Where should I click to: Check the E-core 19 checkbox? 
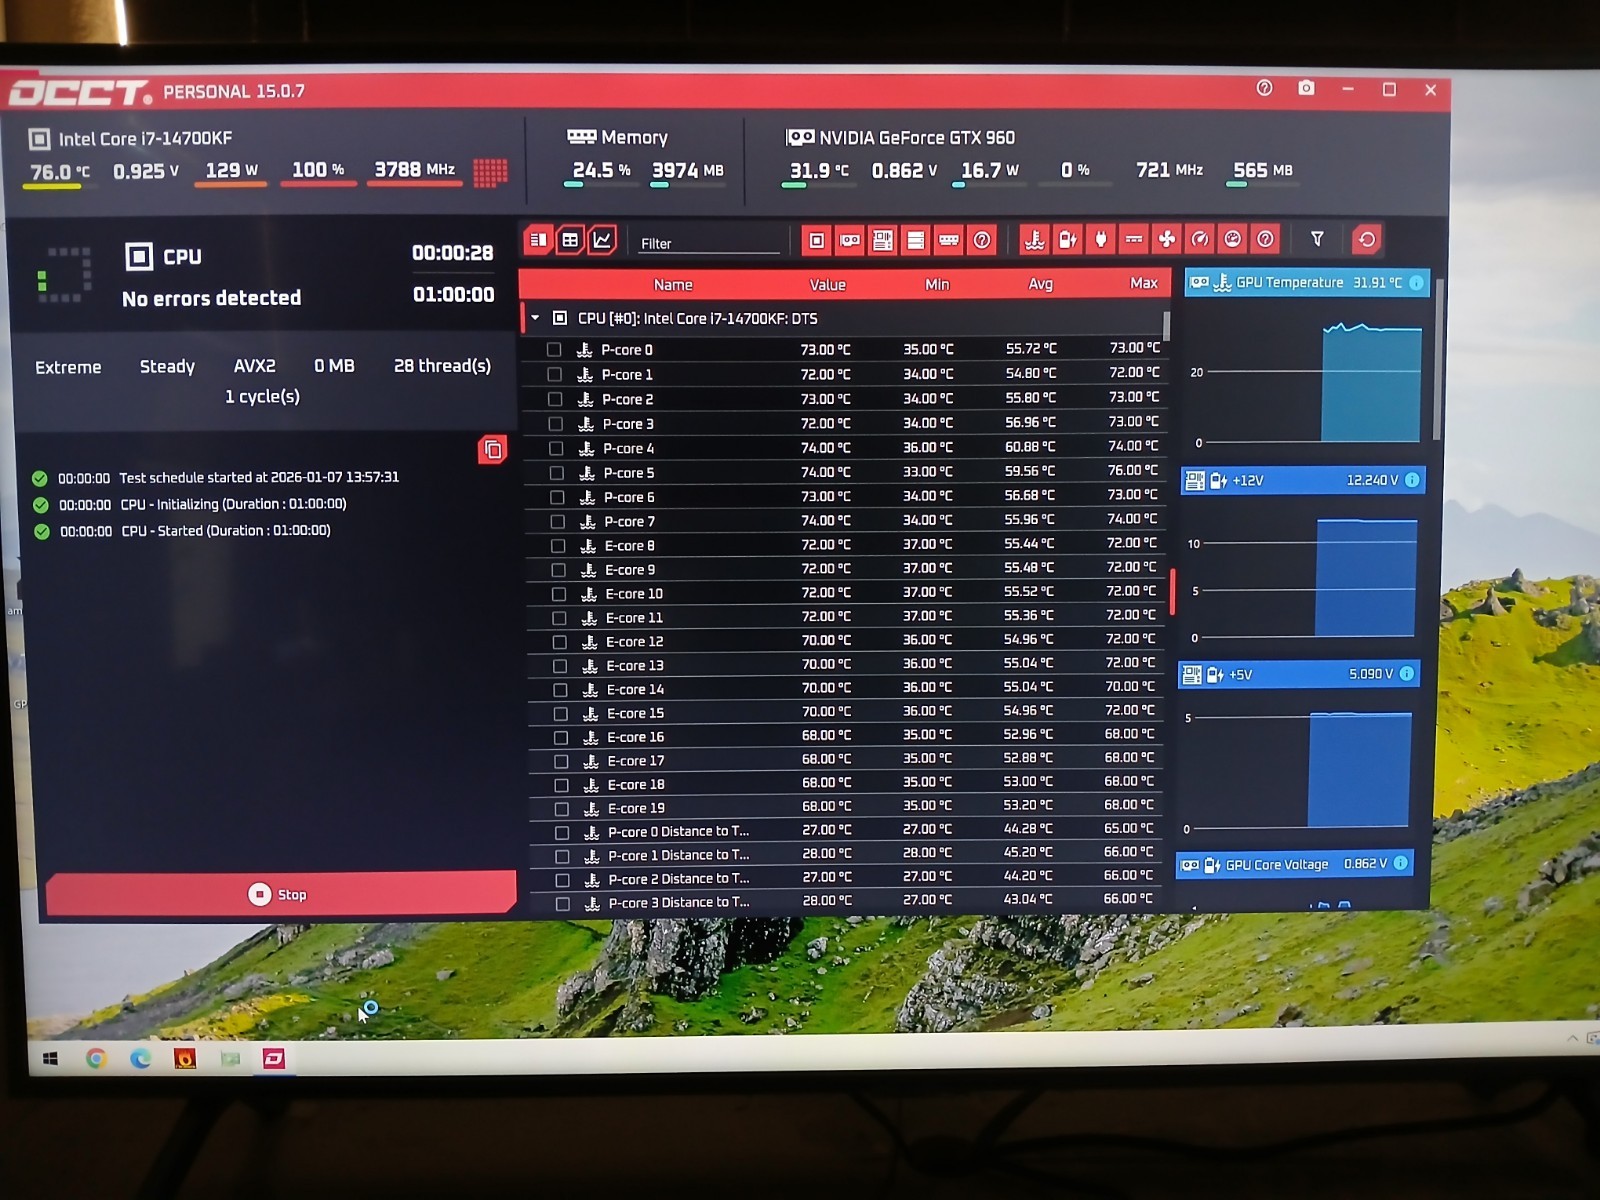(x=561, y=809)
